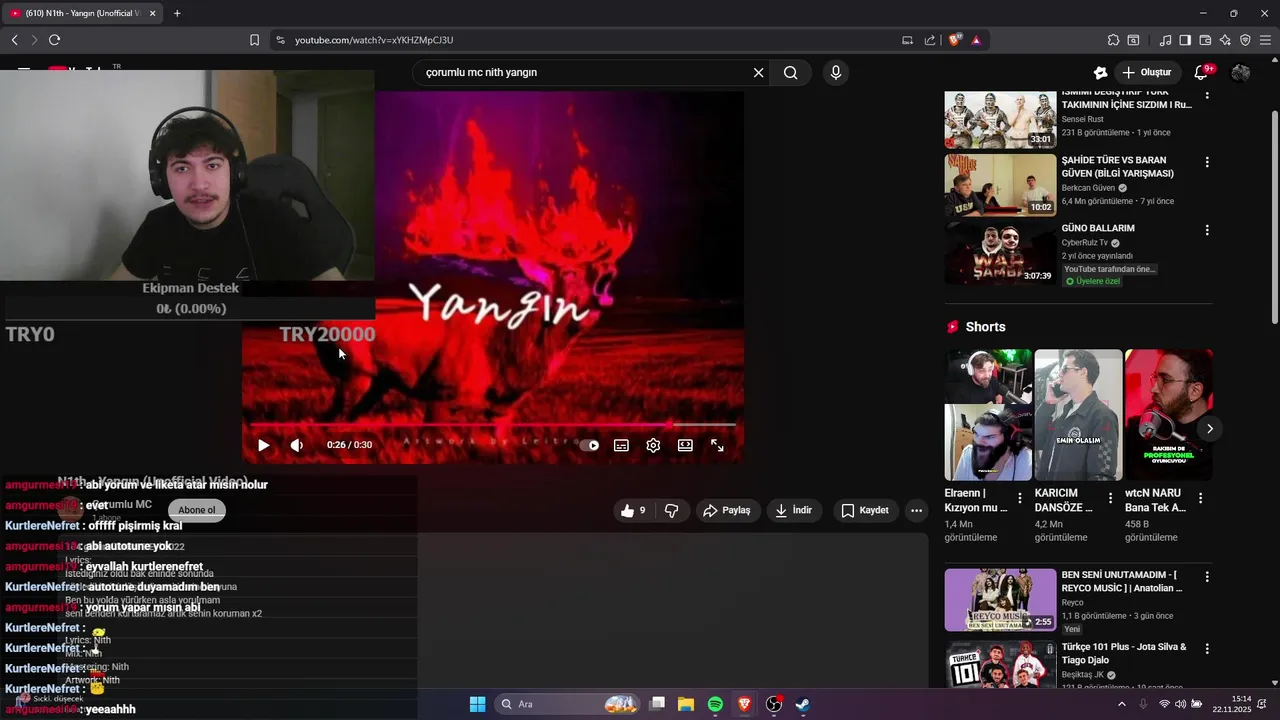Viewport: 1280px width, 720px height.
Task: Open a new browser tab
Action: (177, 13)
